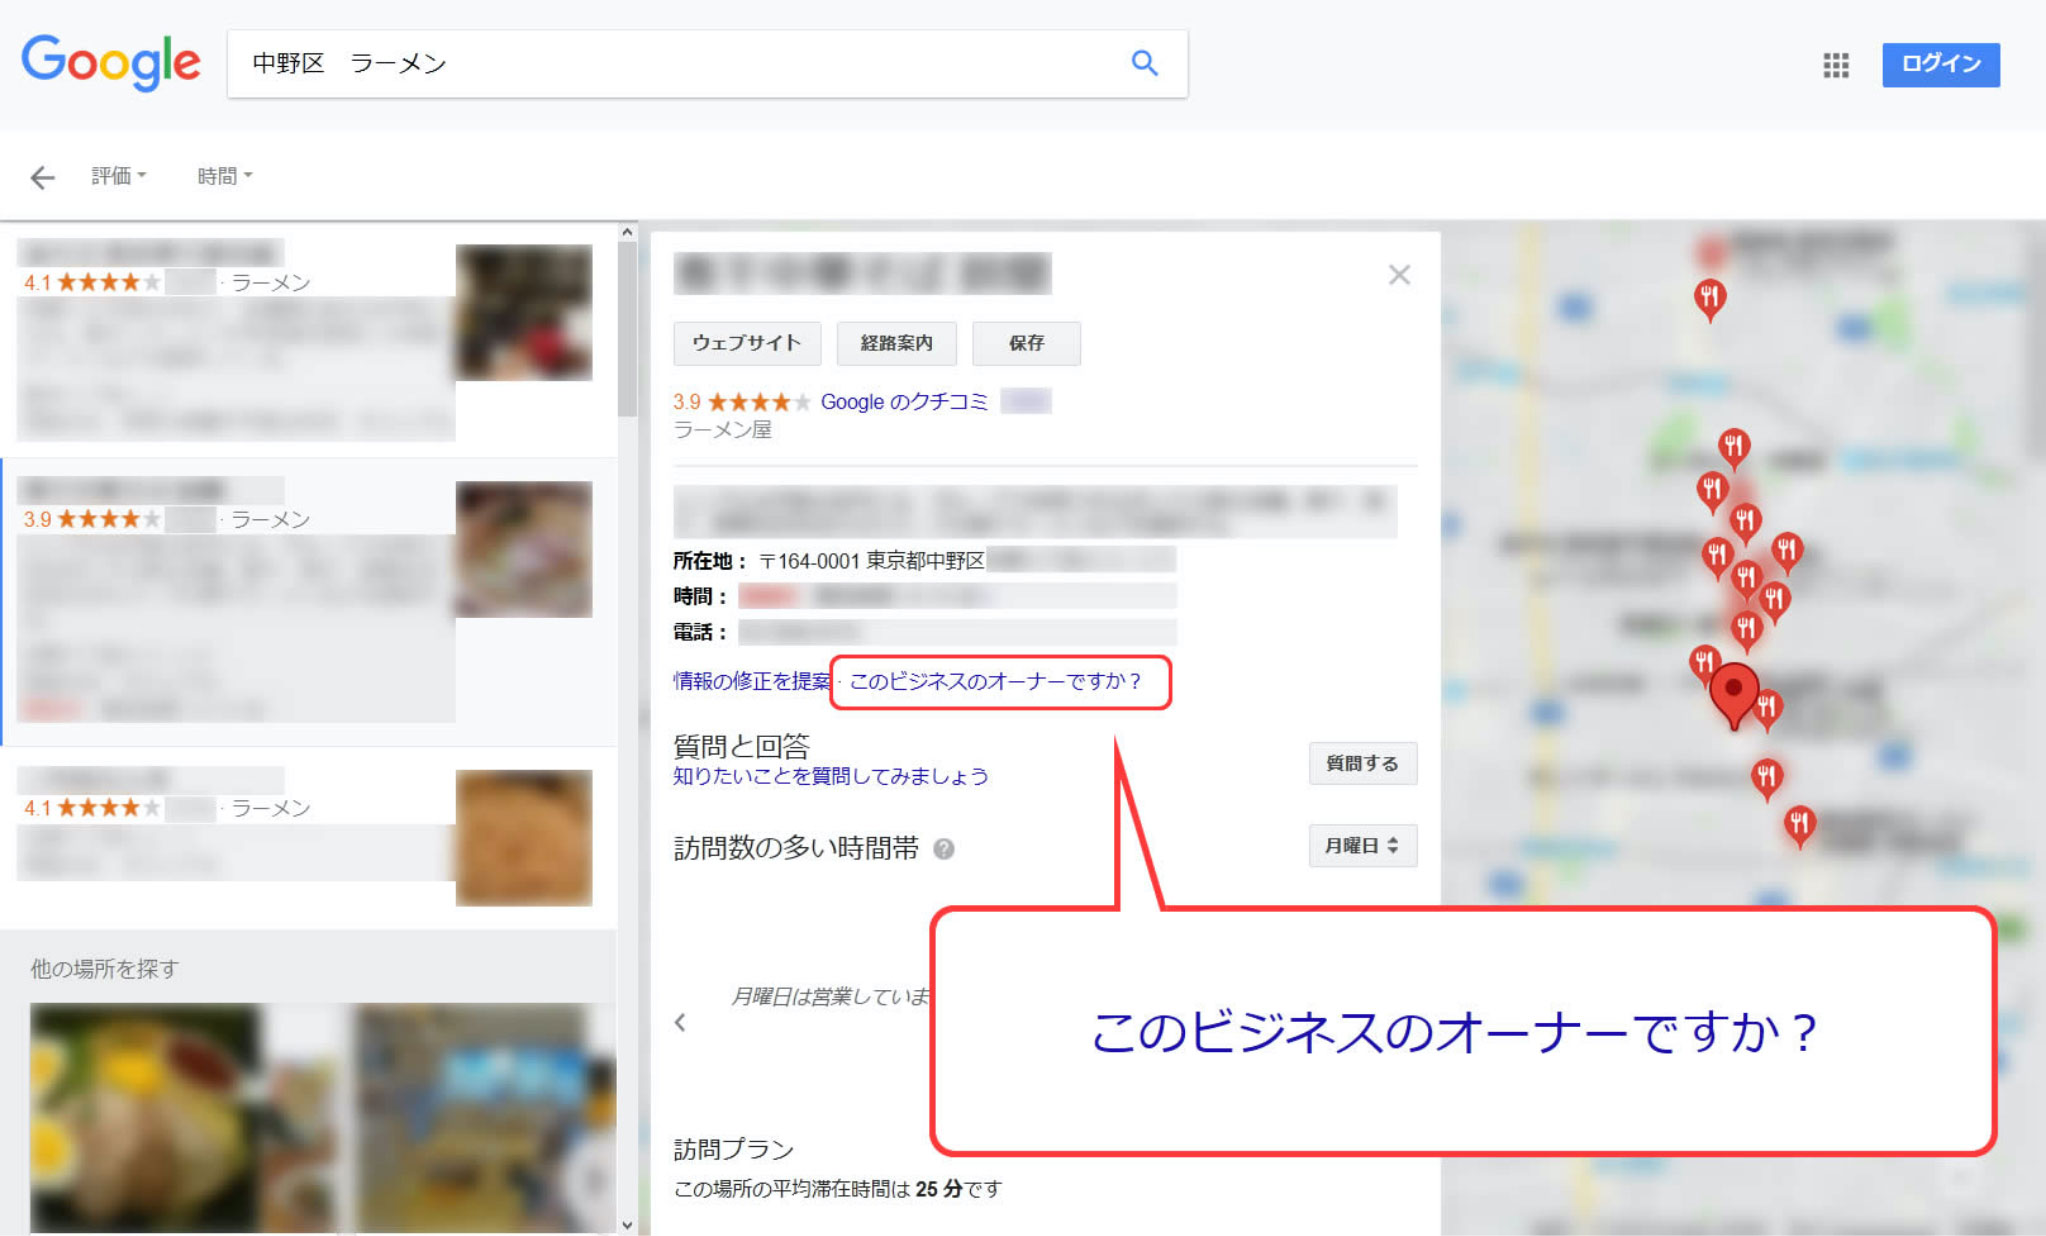Click the topmost restaurant pin on map
This screenshot has width=2046, height=1236.
tap(1710, 299)
